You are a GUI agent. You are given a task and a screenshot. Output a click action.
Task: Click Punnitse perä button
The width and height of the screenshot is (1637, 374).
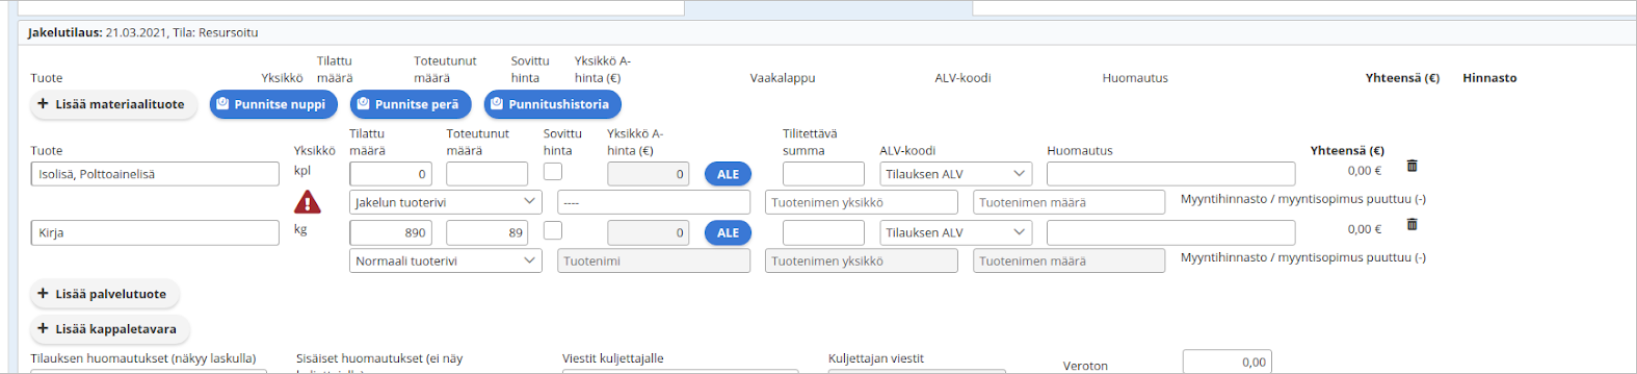(x=410, y=104)
